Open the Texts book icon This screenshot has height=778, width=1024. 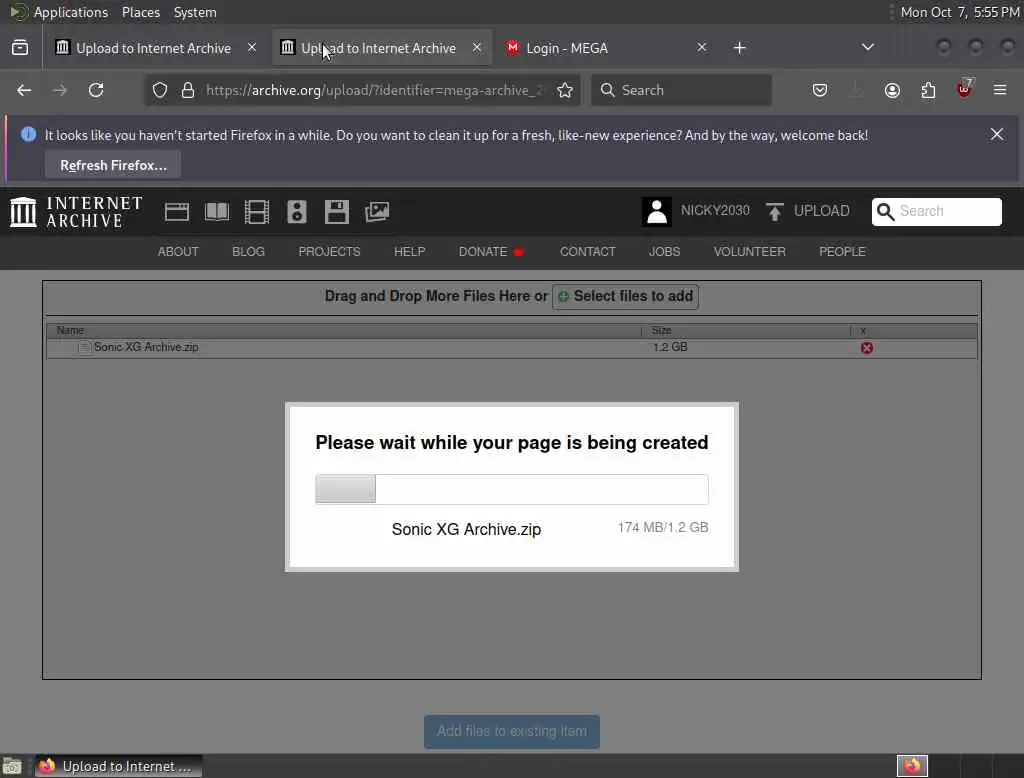point(217,212)
